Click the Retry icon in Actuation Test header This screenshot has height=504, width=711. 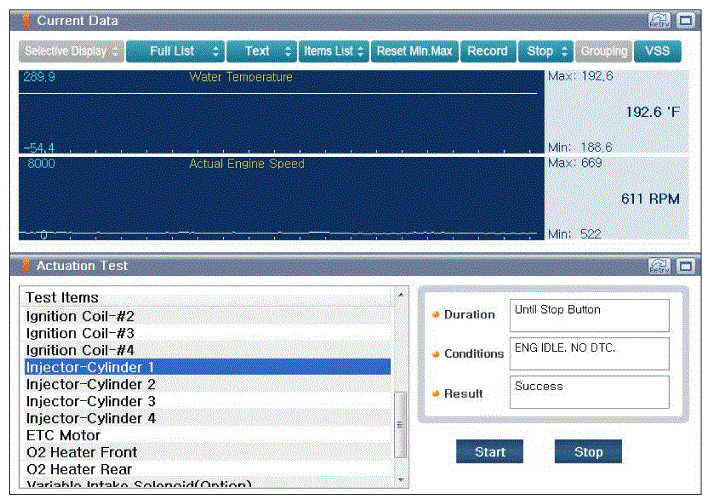click(x=659, y=266)
